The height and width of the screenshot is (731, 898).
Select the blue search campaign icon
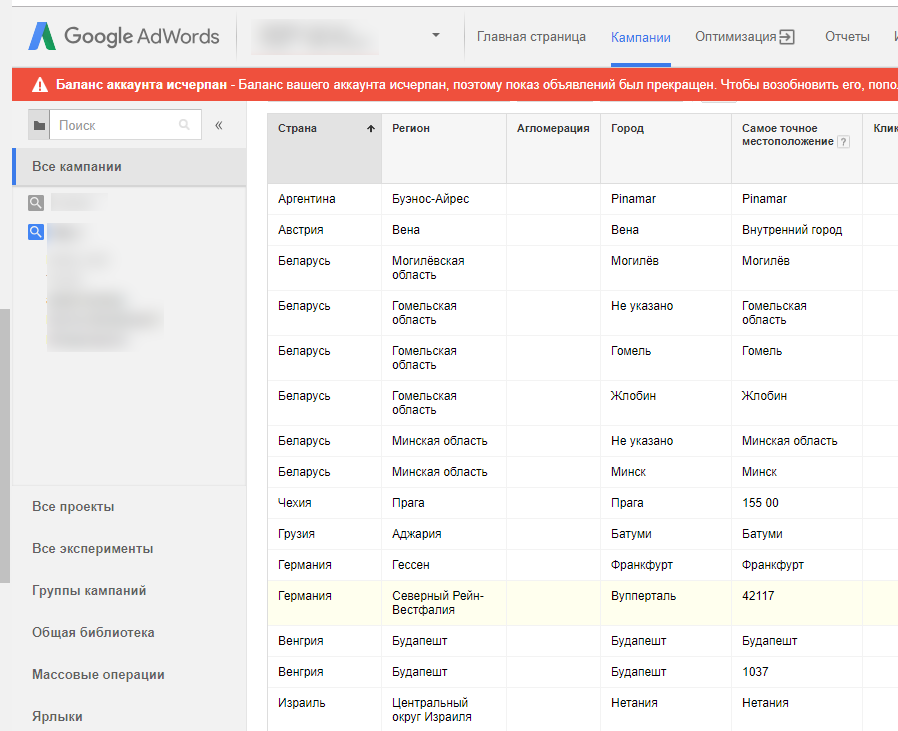36,232
